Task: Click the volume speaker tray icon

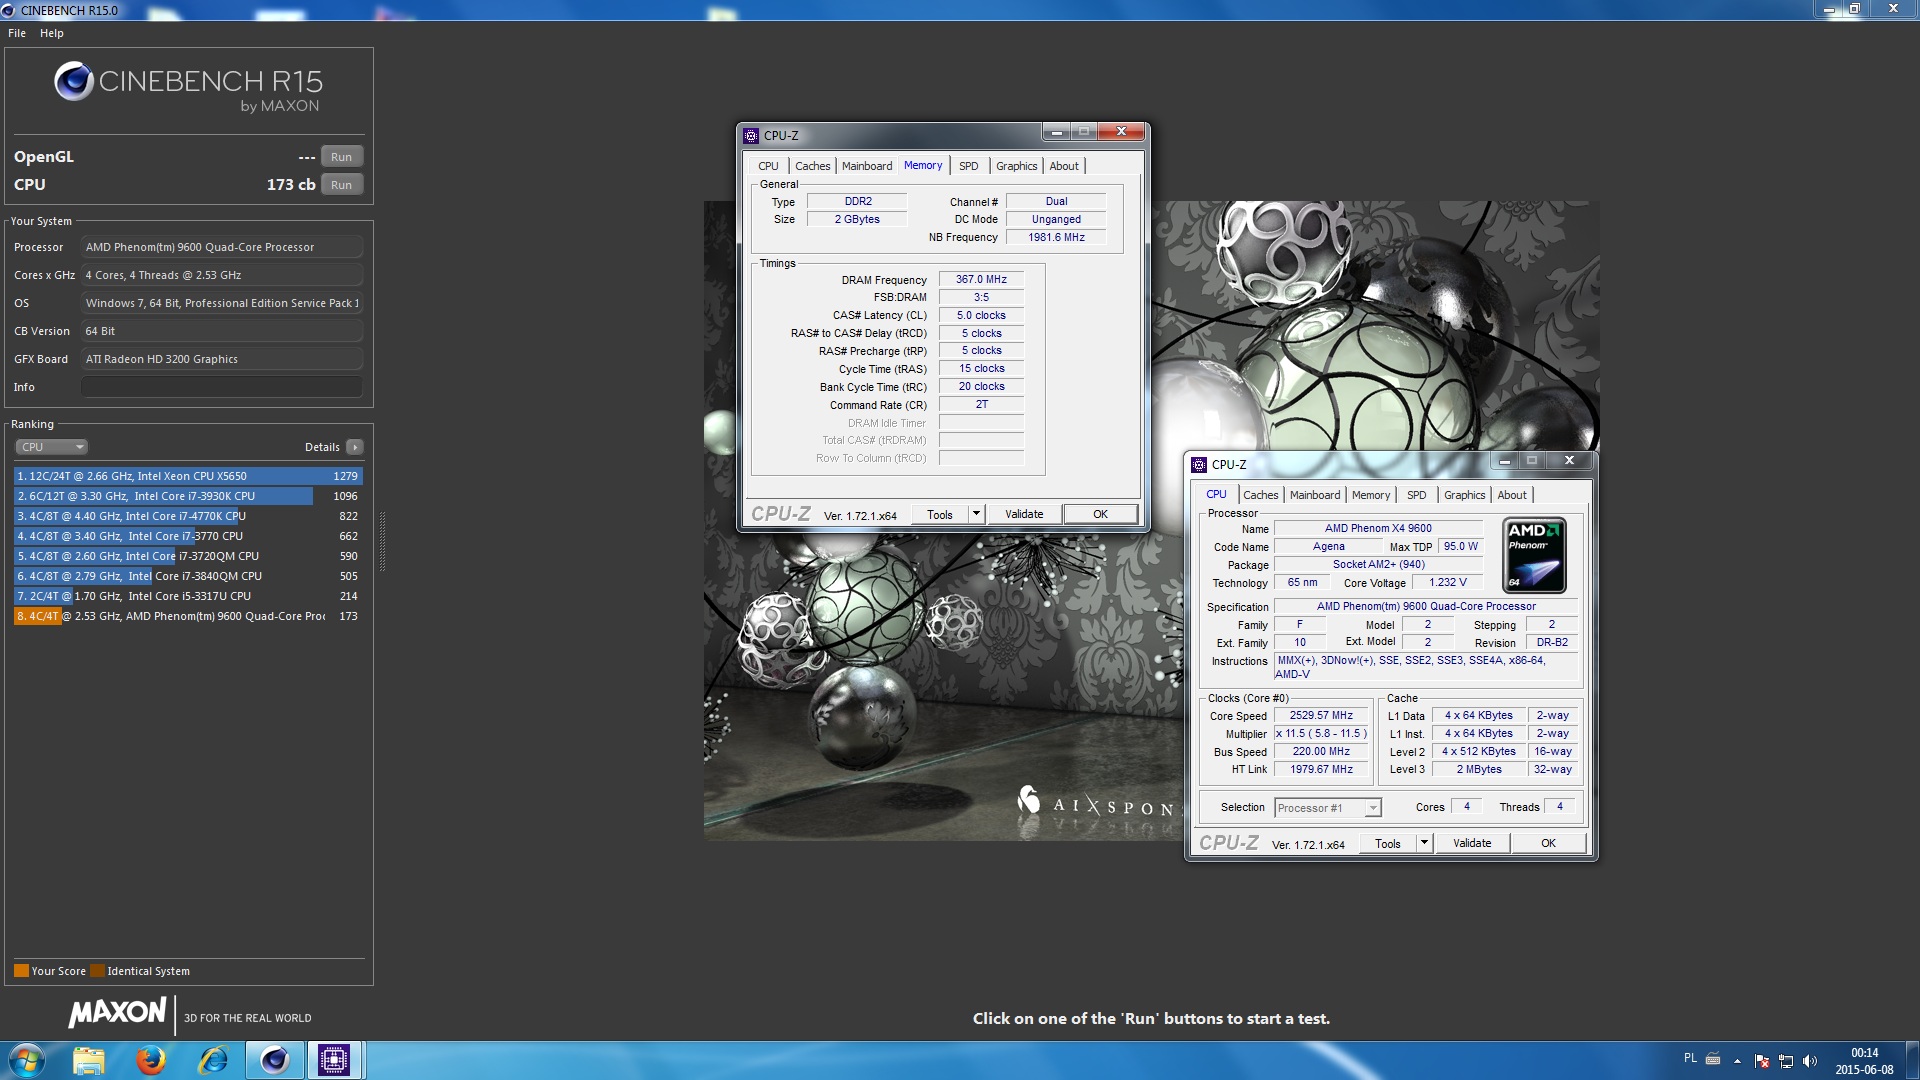Action: (1809, 1061)
